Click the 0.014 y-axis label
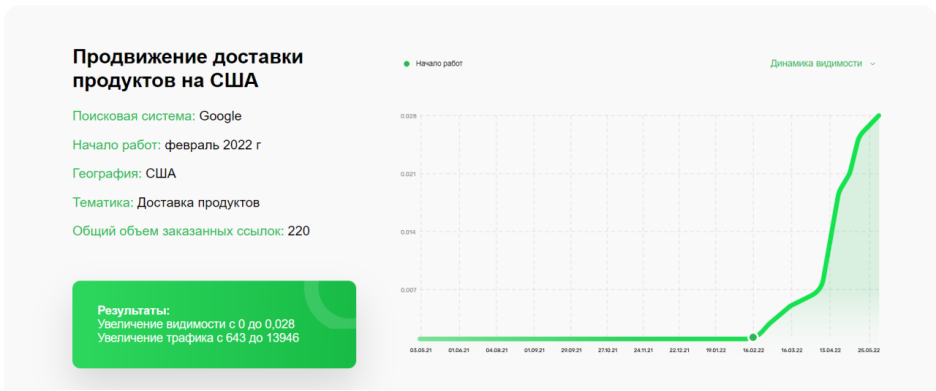Screen dimensions: 936x391 [x=408, y=232]
